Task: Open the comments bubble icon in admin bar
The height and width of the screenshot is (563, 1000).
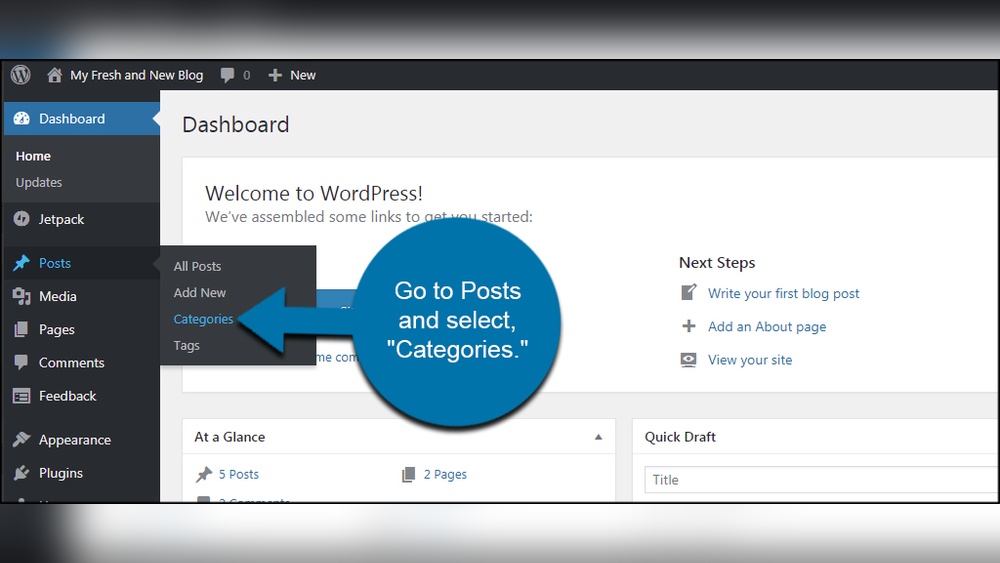Action: (x=227, y=75)
